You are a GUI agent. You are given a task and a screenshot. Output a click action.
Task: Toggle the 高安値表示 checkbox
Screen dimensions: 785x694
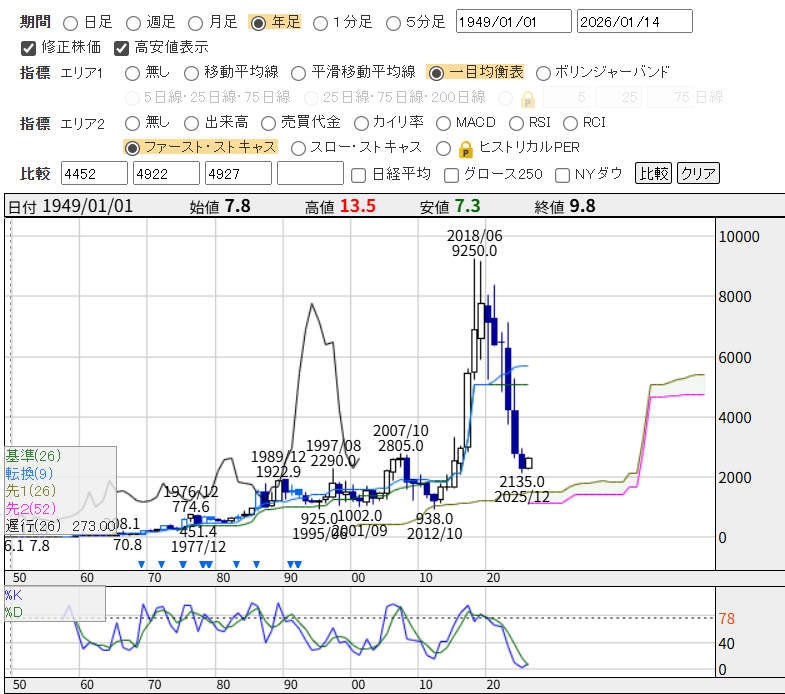pyautogui.click(x=122, y=48)
